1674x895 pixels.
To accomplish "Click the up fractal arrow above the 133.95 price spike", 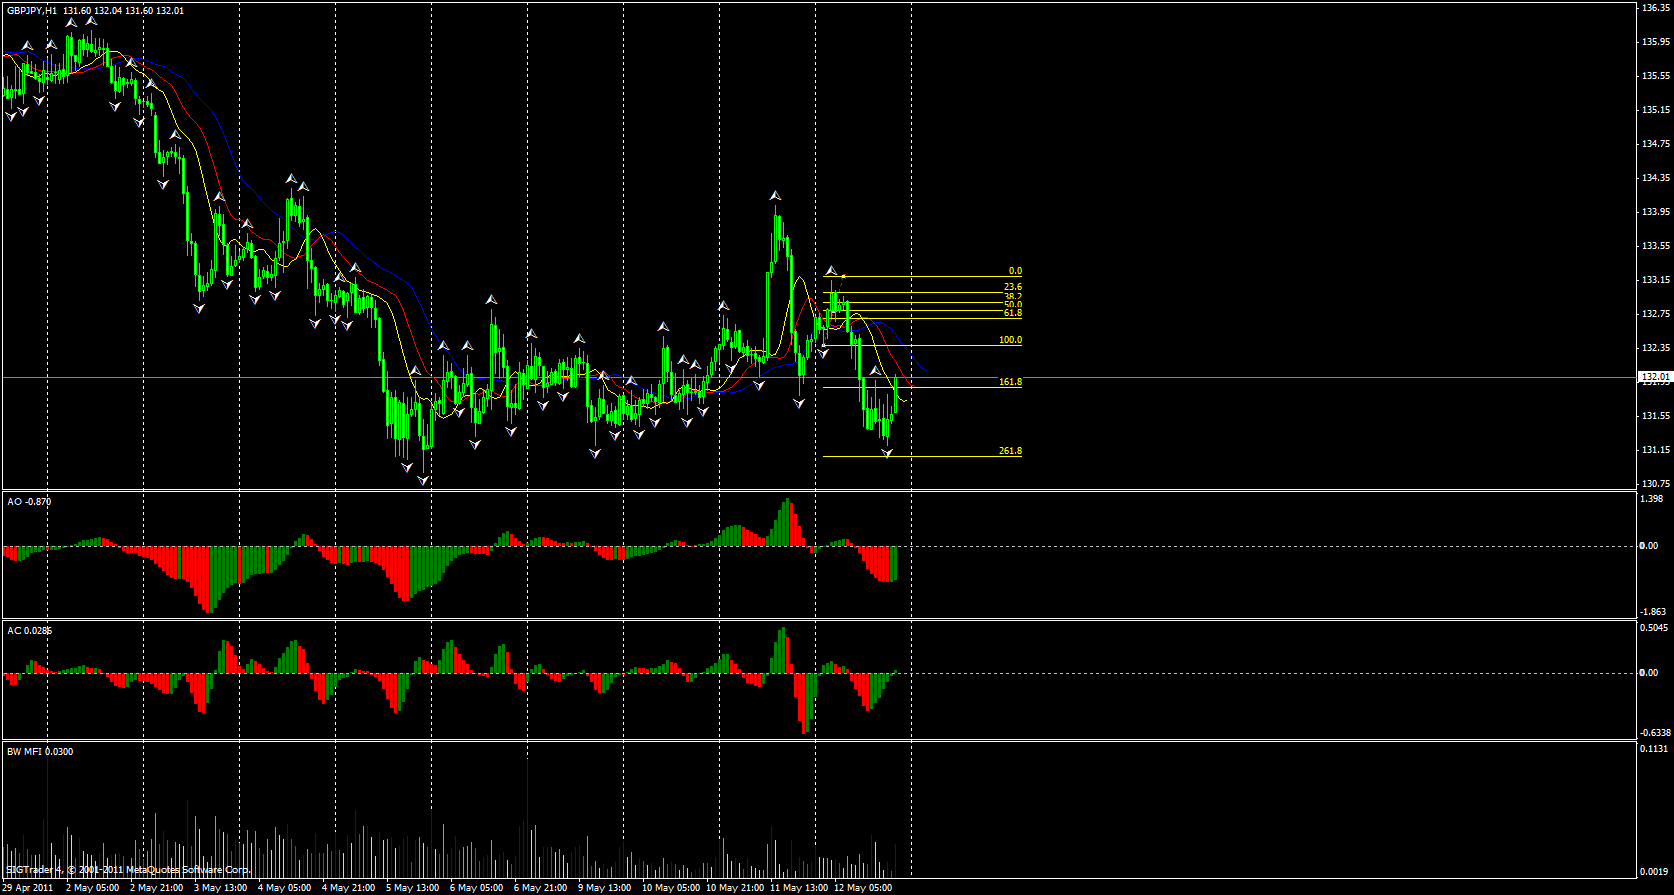I will click(775, 195).
